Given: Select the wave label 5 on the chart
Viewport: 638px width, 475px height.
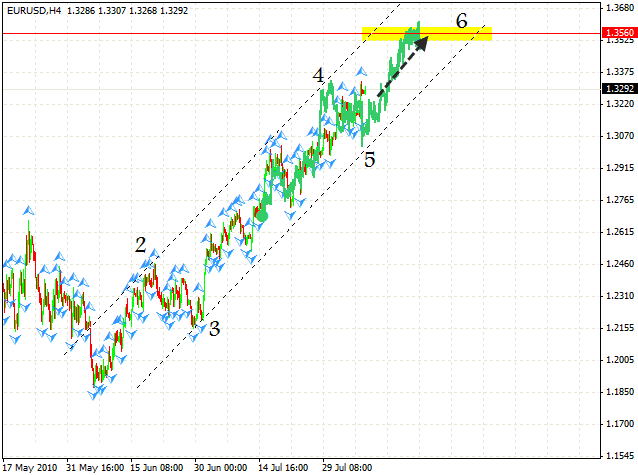Looking at the screenshot, I should pos(369,160).
